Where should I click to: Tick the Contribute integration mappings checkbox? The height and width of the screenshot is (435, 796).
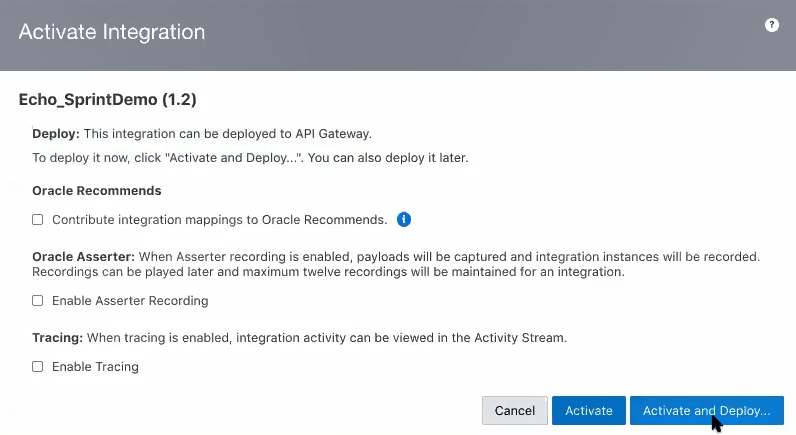(x=38, y=219)
